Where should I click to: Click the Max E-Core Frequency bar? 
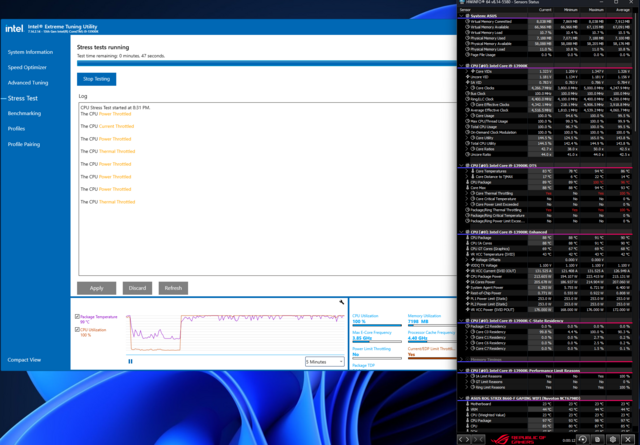pyautogui.click(x=377, y=342)
